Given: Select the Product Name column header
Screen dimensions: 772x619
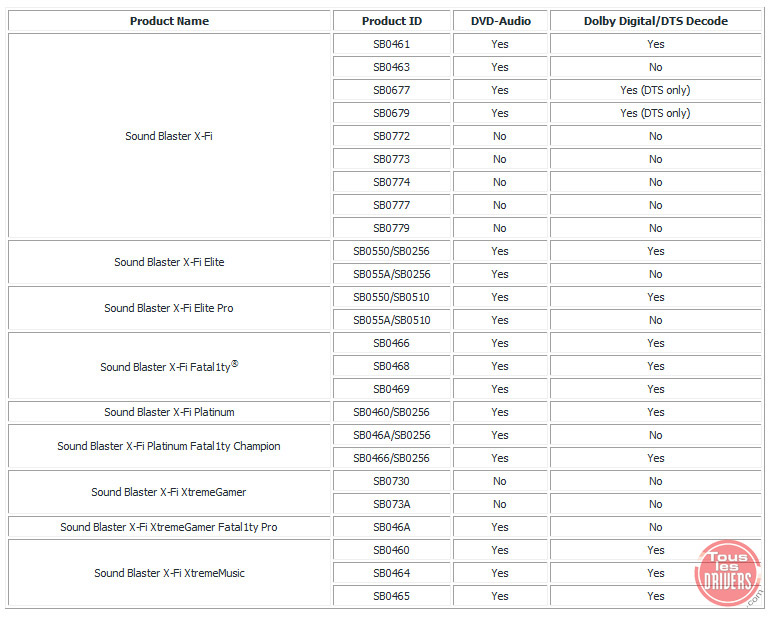Looking at the screenshot, I should (169, 21).
